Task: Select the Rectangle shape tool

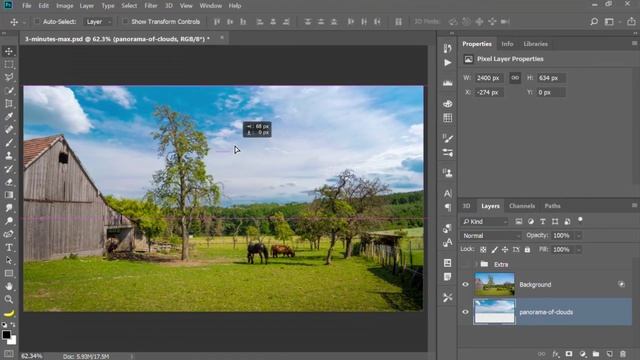Action: tap(9, 273)
